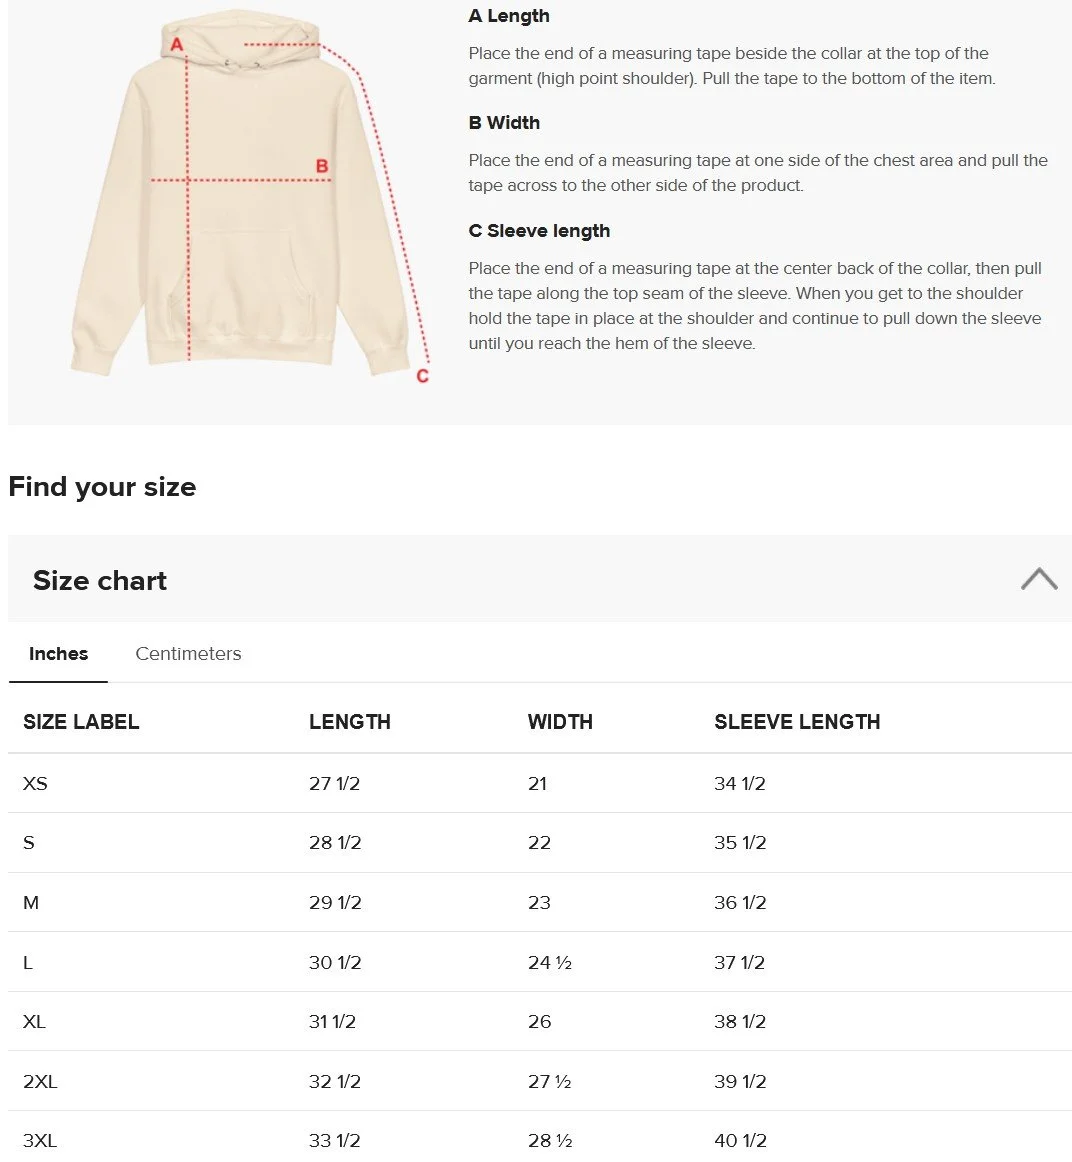Screen dimensions: 1072x1162
Task: Click the WIDTH column header
Action: coord(560,722)
